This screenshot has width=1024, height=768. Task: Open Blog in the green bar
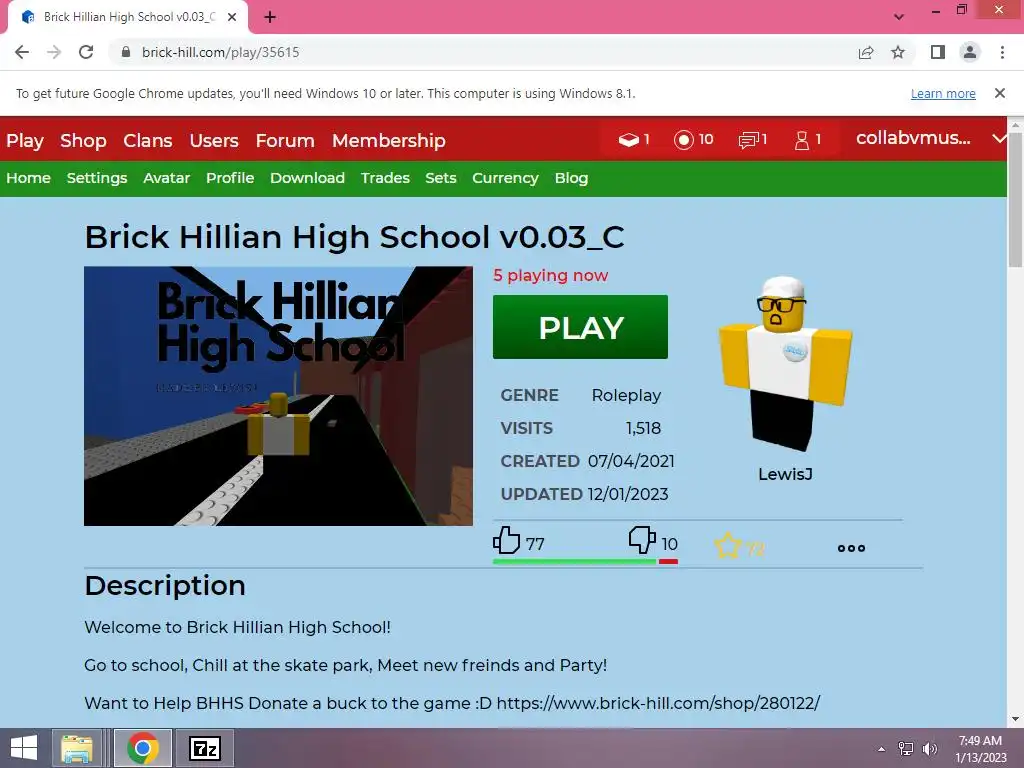click(571, 178)
